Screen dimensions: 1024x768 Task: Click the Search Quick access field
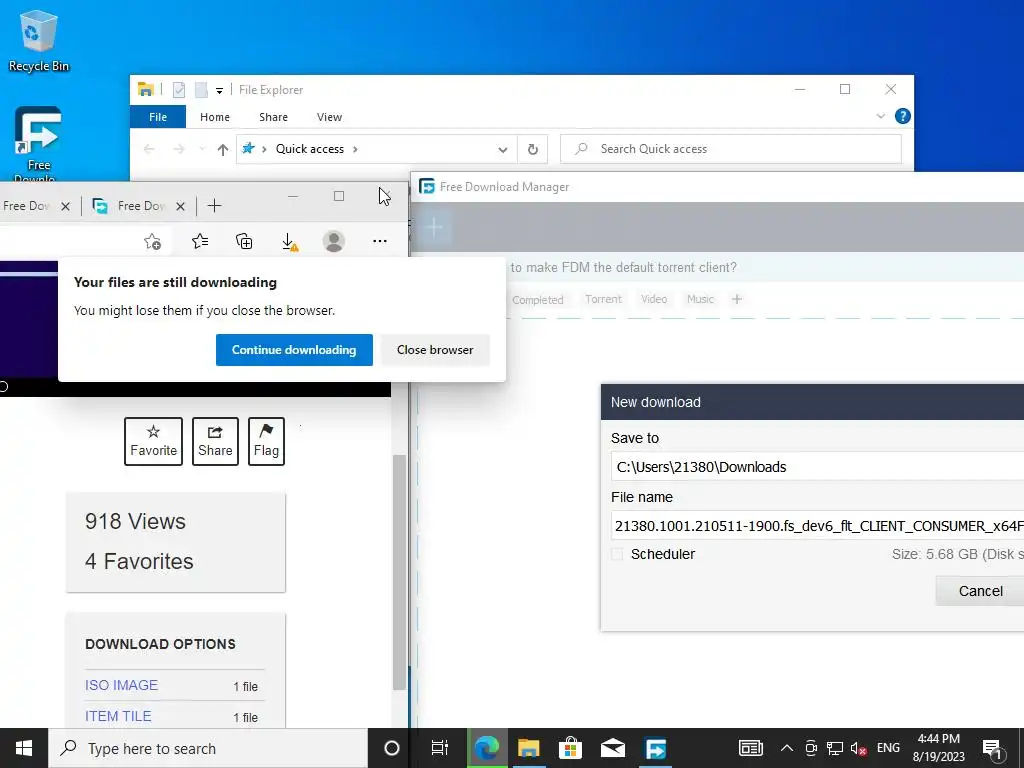[731, 149]
